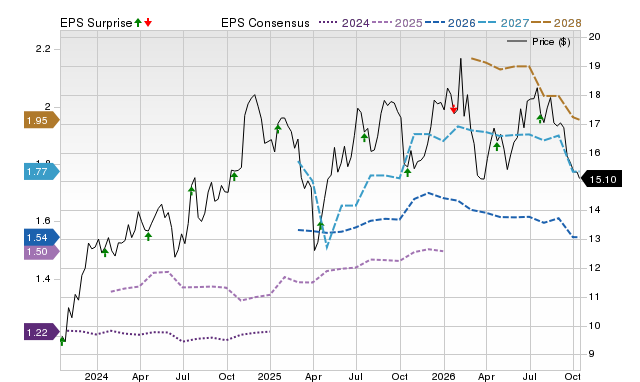Click the 16 label on the price axis
Screen dimensions: 640x382
[594, 152]
